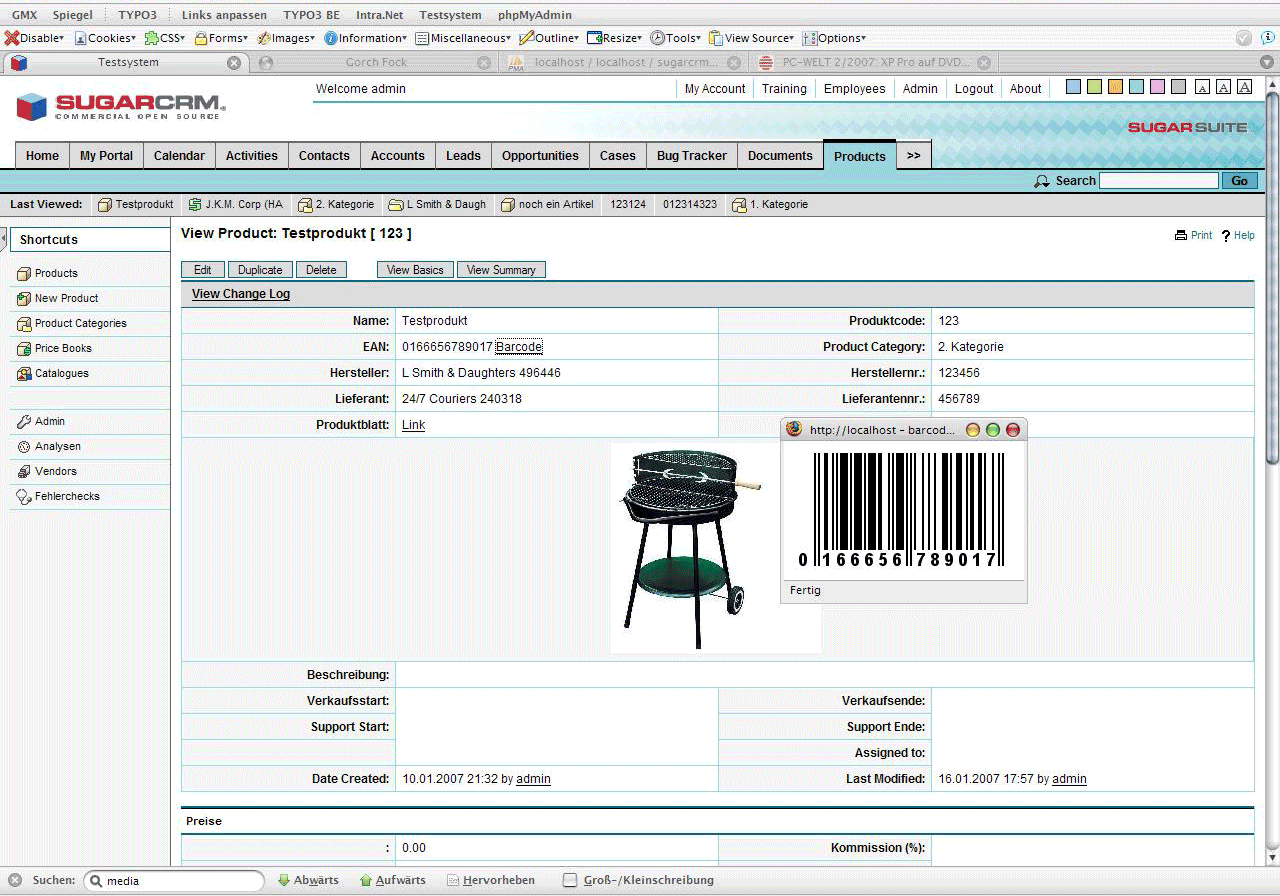Open the Products shortcut in the sidebar
Screen dimensions: 1280x896
55,273
